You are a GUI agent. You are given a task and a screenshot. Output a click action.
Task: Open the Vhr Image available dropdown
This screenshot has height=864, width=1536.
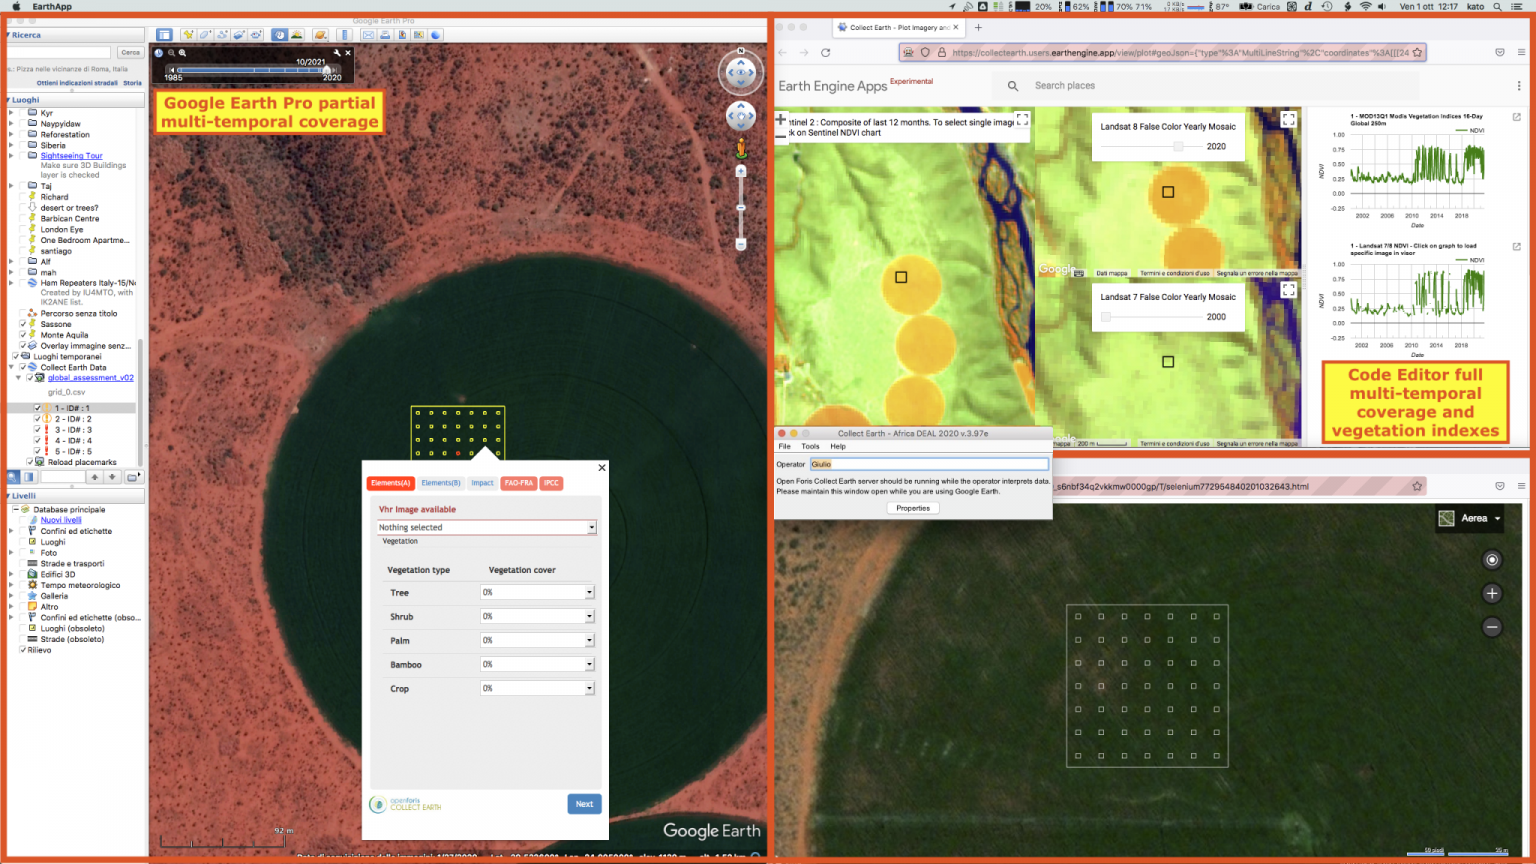click(487, 527)
